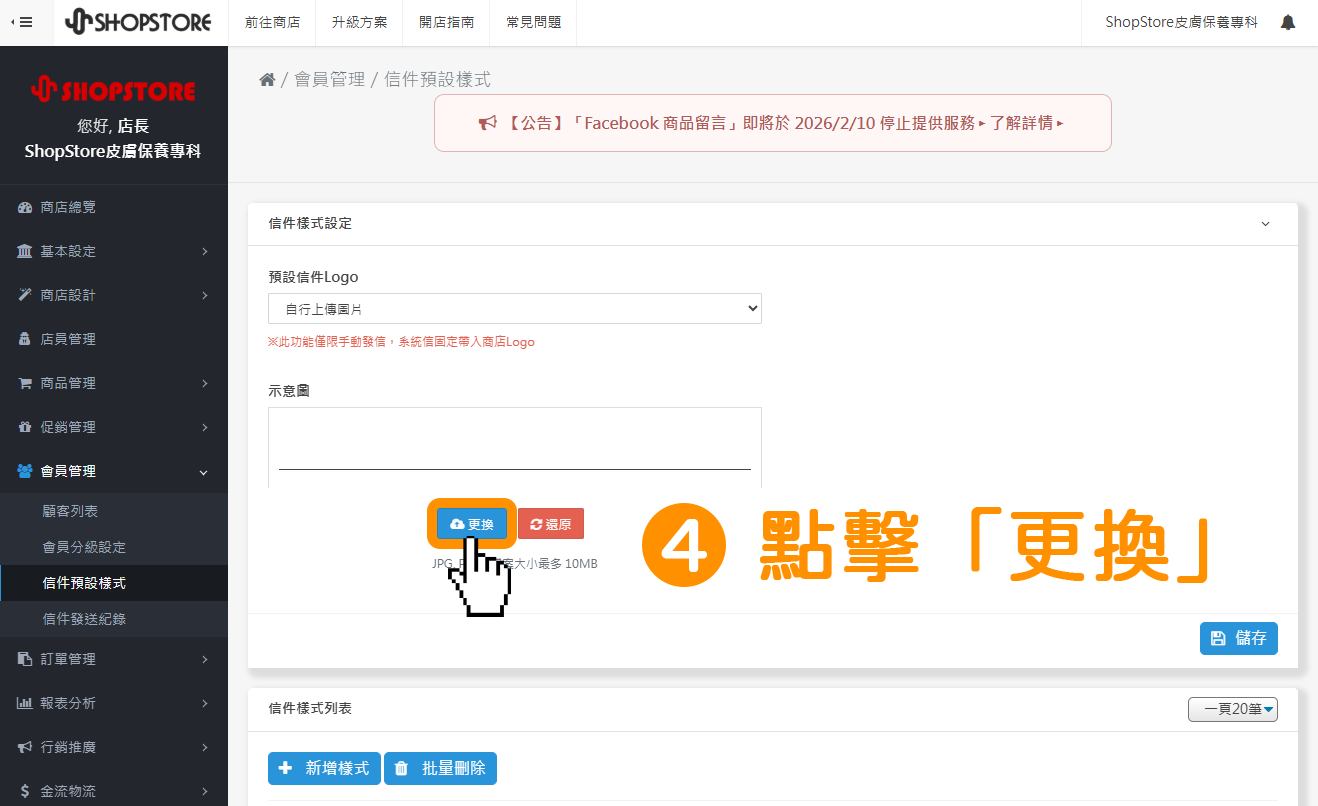Click the 行銷推廣 megaphone icon
The image size is (1318, 806).
(25, 747)
